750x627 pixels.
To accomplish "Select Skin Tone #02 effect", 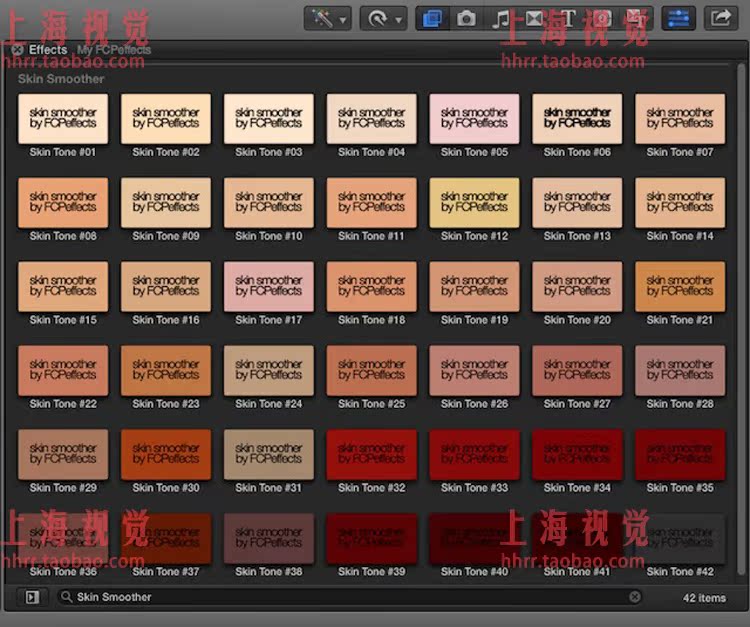I will point(166,119).
